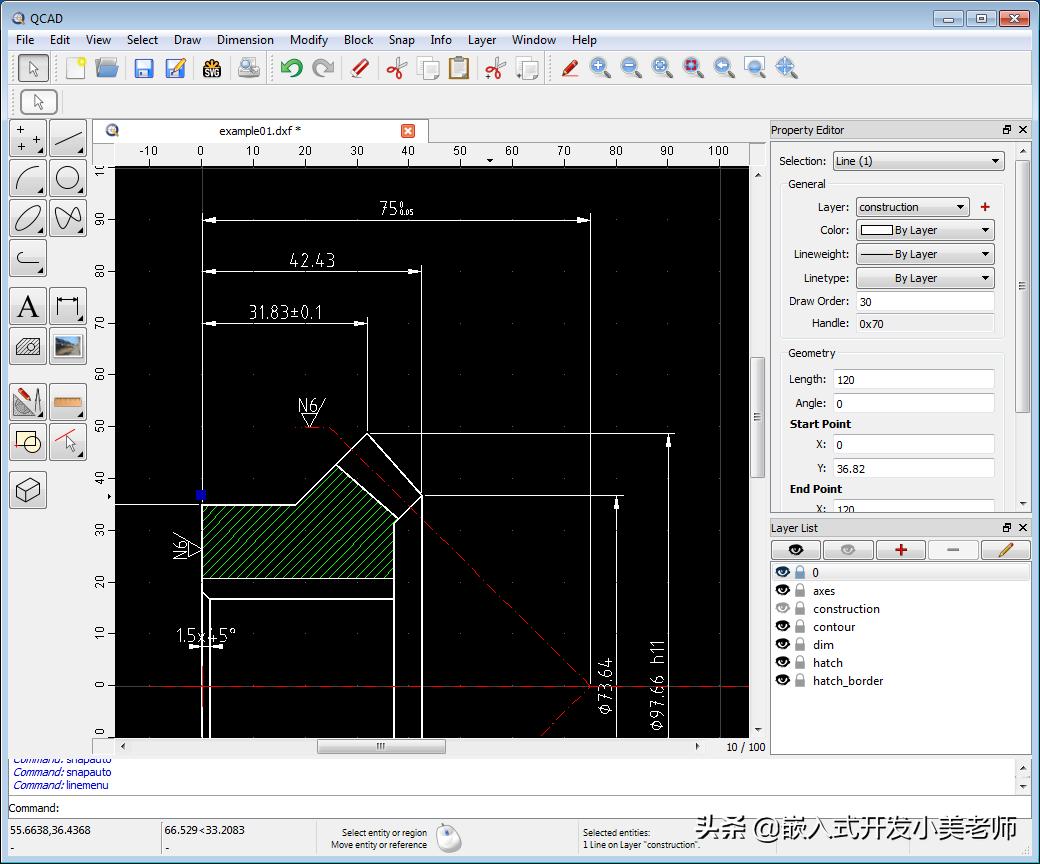Screen dimensions: 1040x864
Task: Remove layer with minus button
Action: [953, 550]
